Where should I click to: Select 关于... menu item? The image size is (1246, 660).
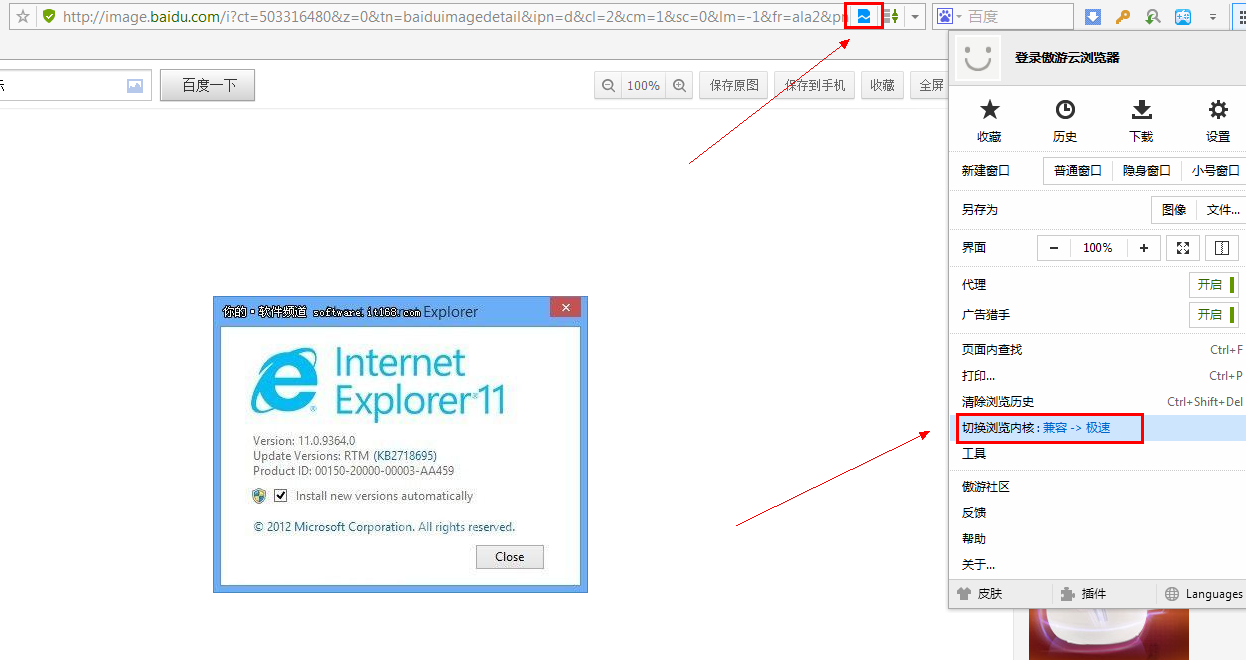click(x=1097, y=565)
